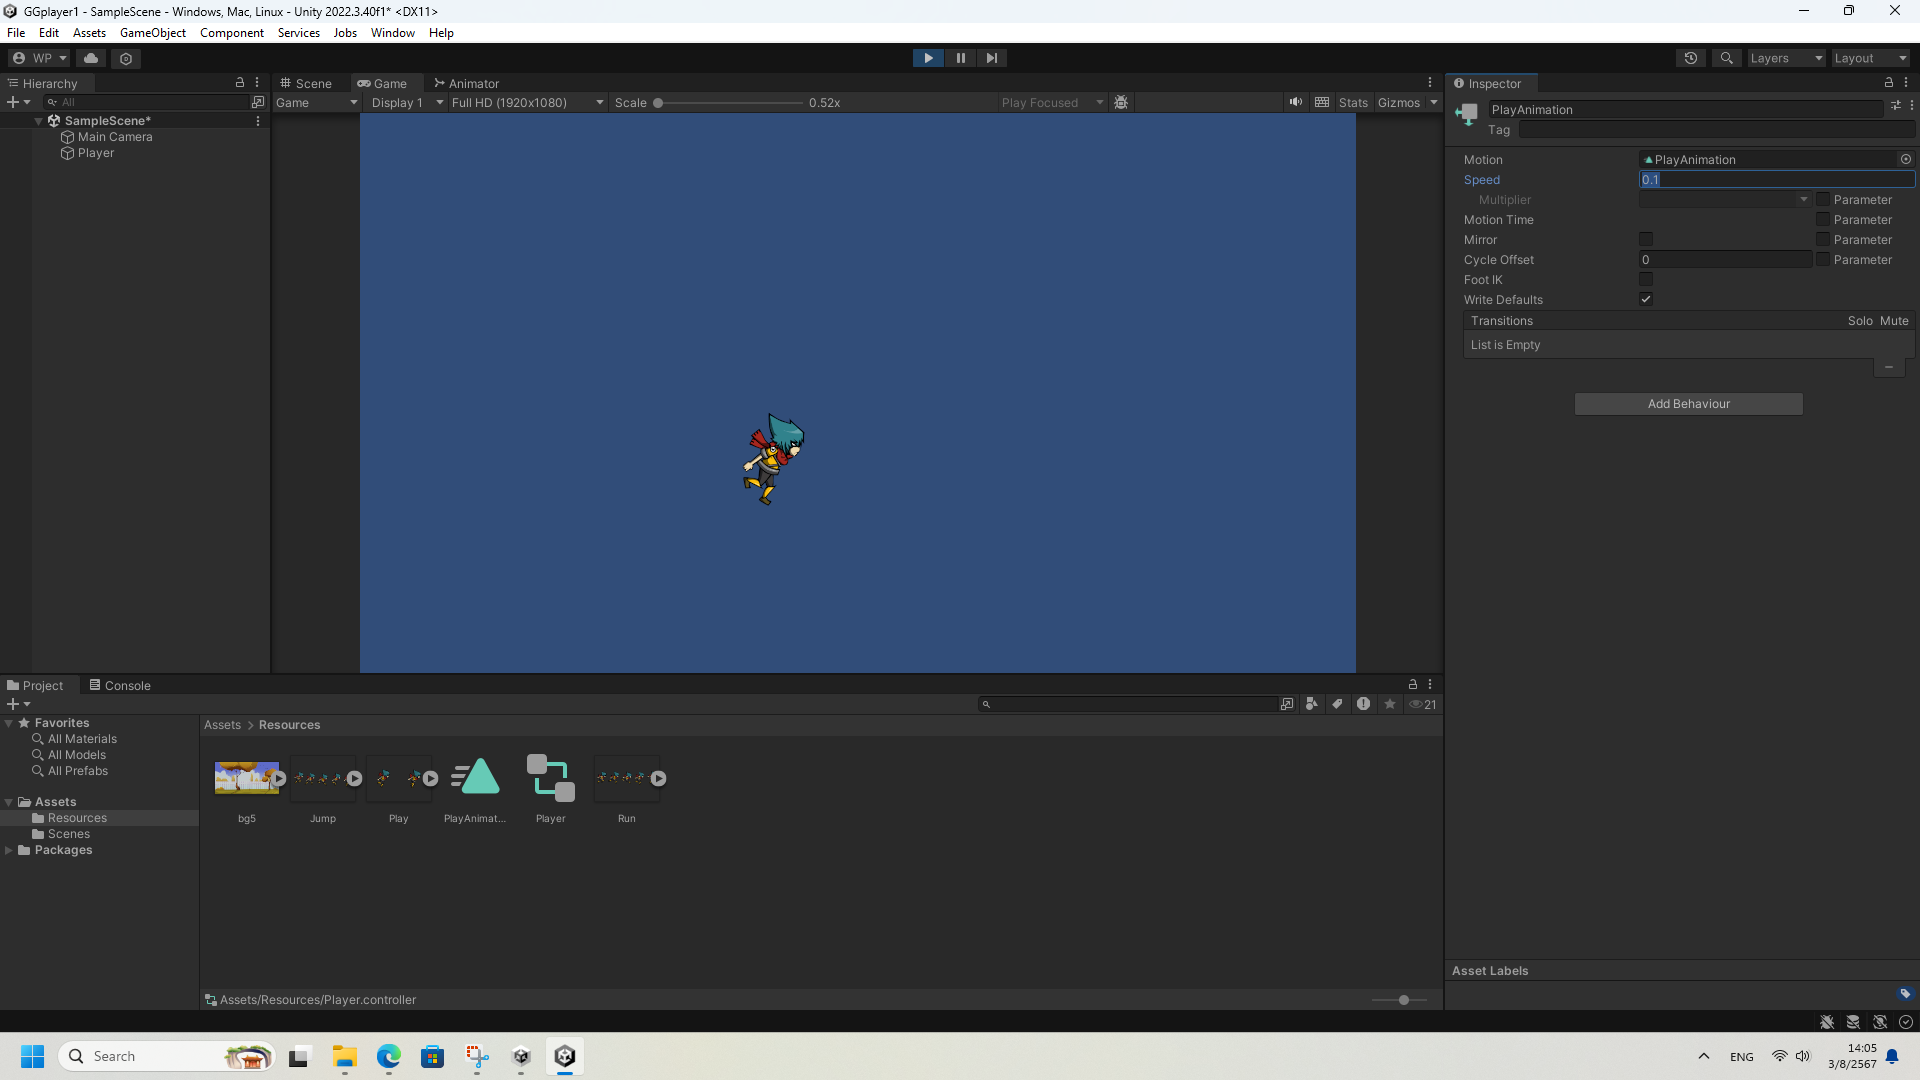Open the Layers dropdown

[x=1786, y=58]
